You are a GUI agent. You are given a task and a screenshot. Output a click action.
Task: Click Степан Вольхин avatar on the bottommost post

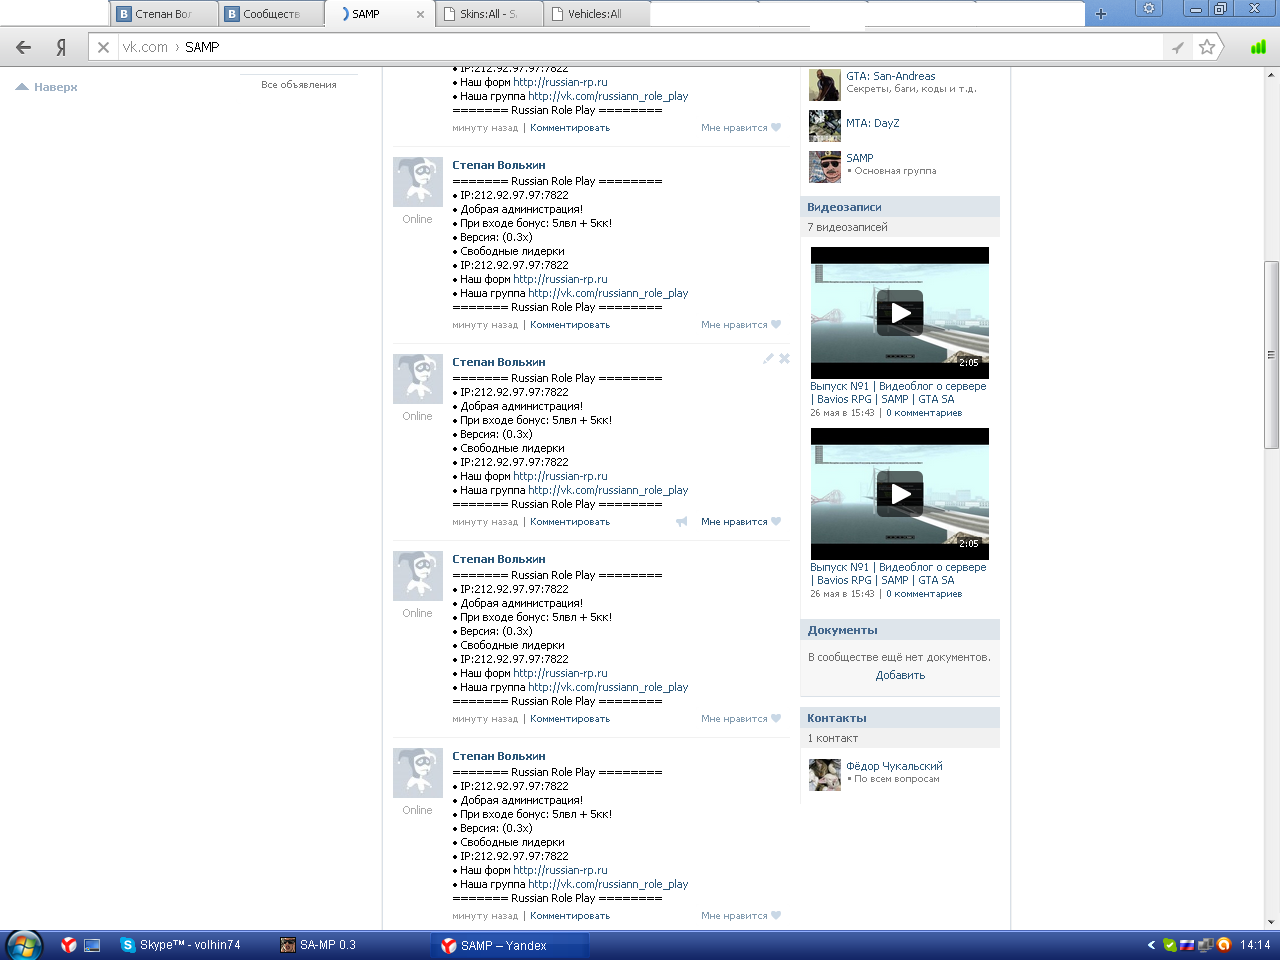click(x=418, y=773)
